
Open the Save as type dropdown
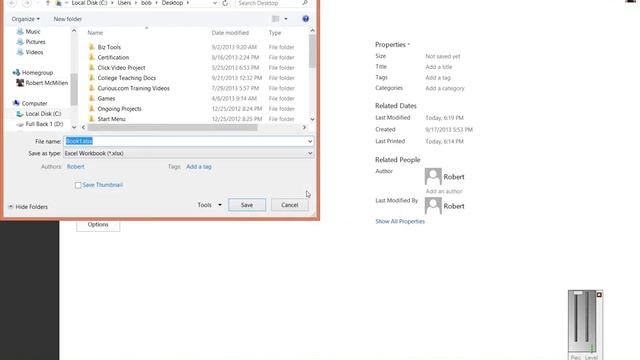pos(189,153)
